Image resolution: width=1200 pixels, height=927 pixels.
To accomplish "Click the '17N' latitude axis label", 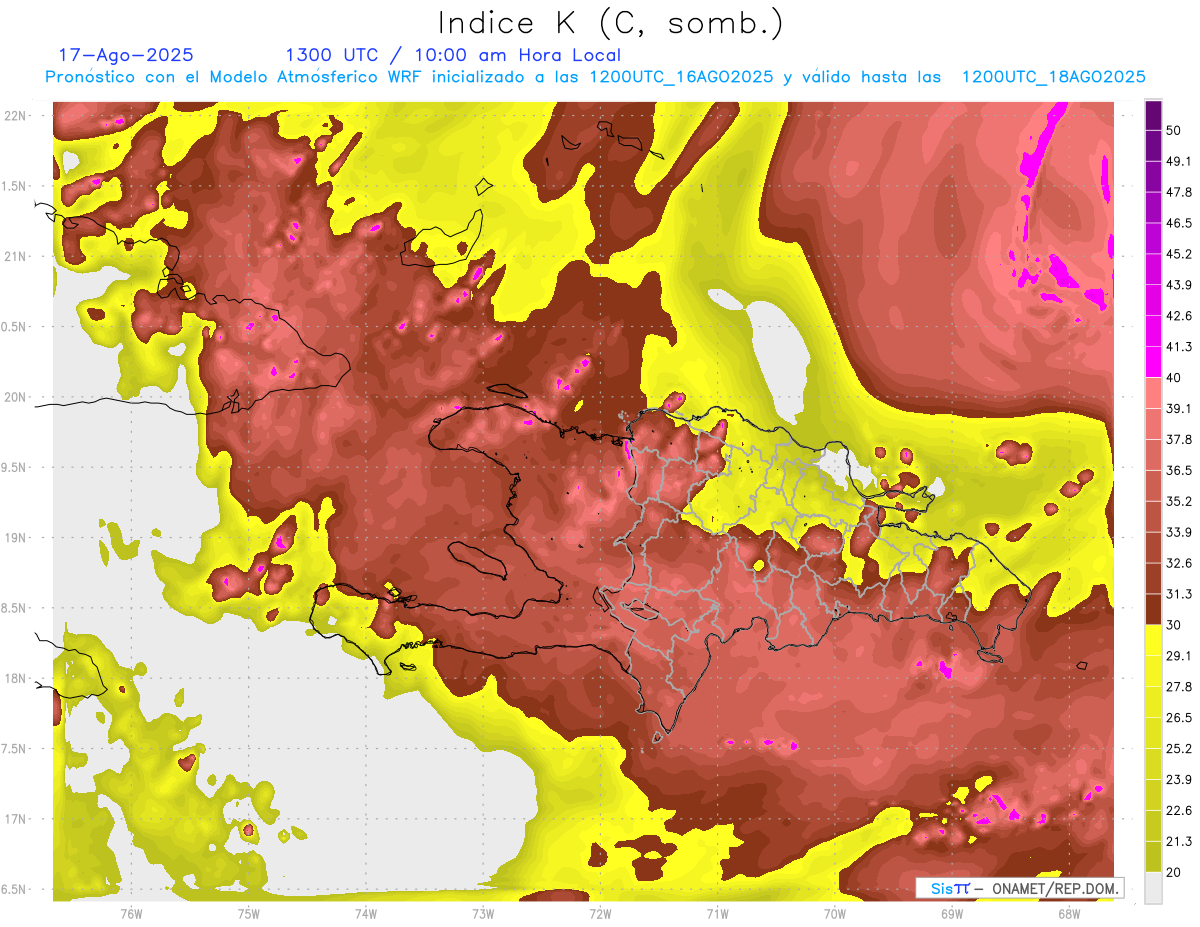I will (14, 819).
